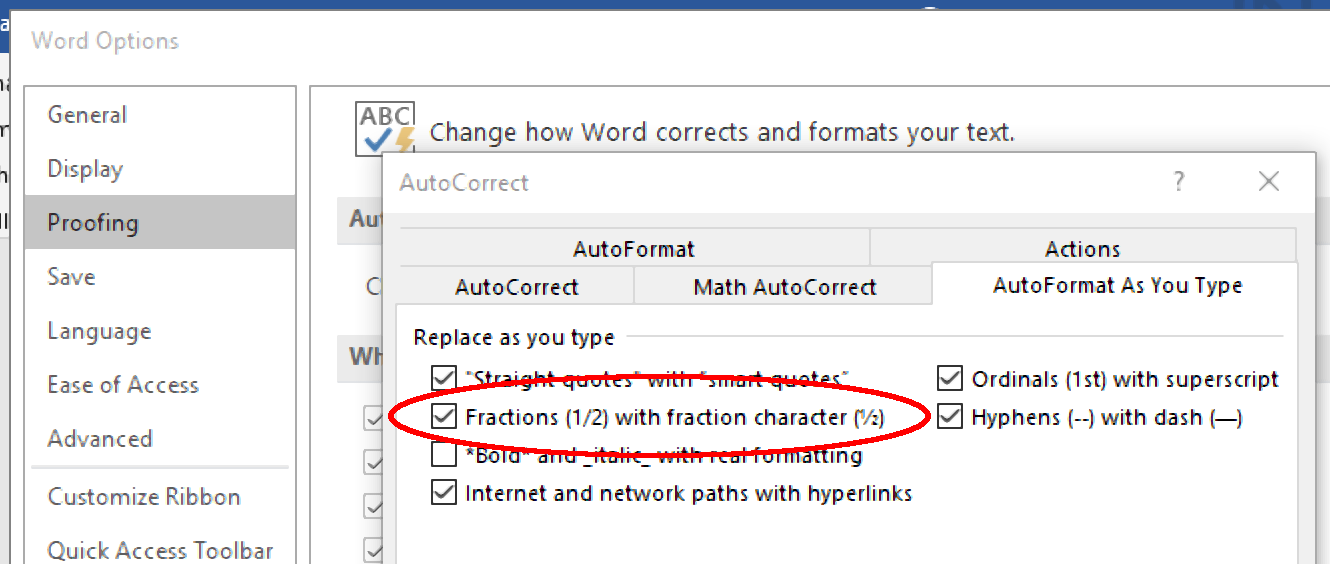
Task: Enable *Bold* and _italic_ real formatting checkbox
Action: tap(443, 456)
